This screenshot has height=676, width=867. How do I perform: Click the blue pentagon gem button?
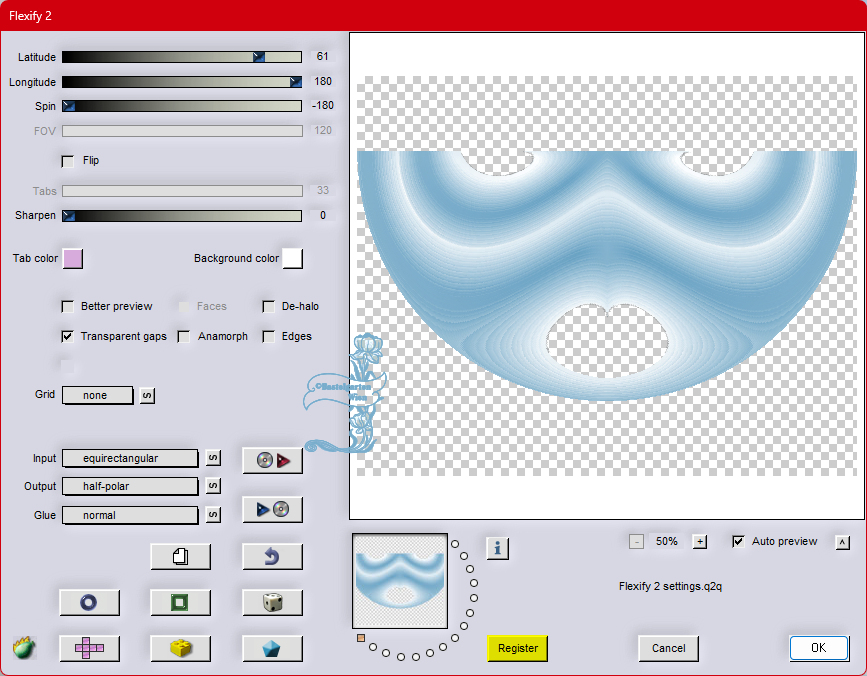click(272, 648)
